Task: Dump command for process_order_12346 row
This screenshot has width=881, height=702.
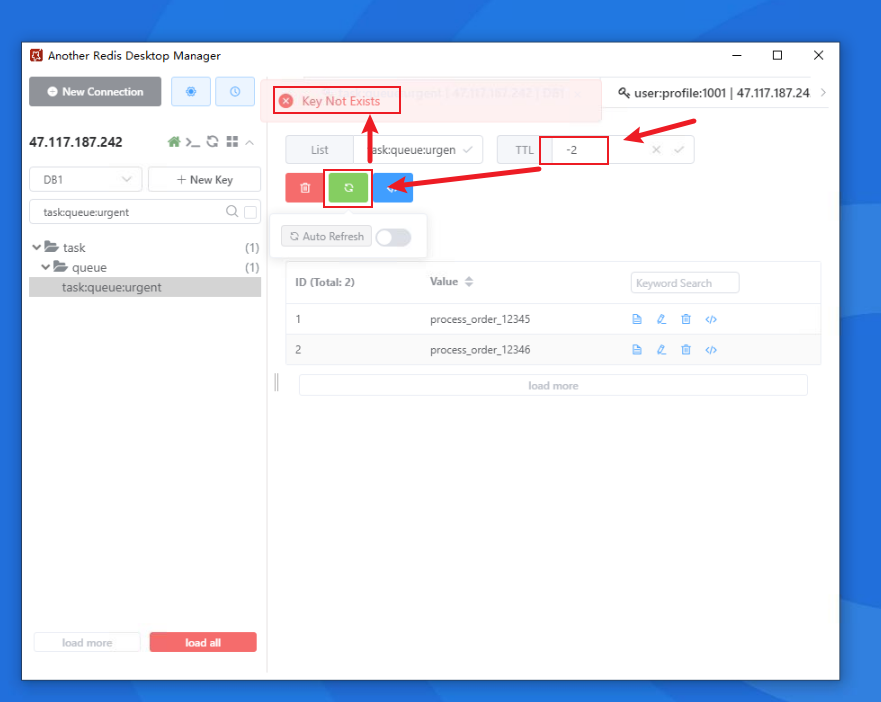Action: click(711, 350)
